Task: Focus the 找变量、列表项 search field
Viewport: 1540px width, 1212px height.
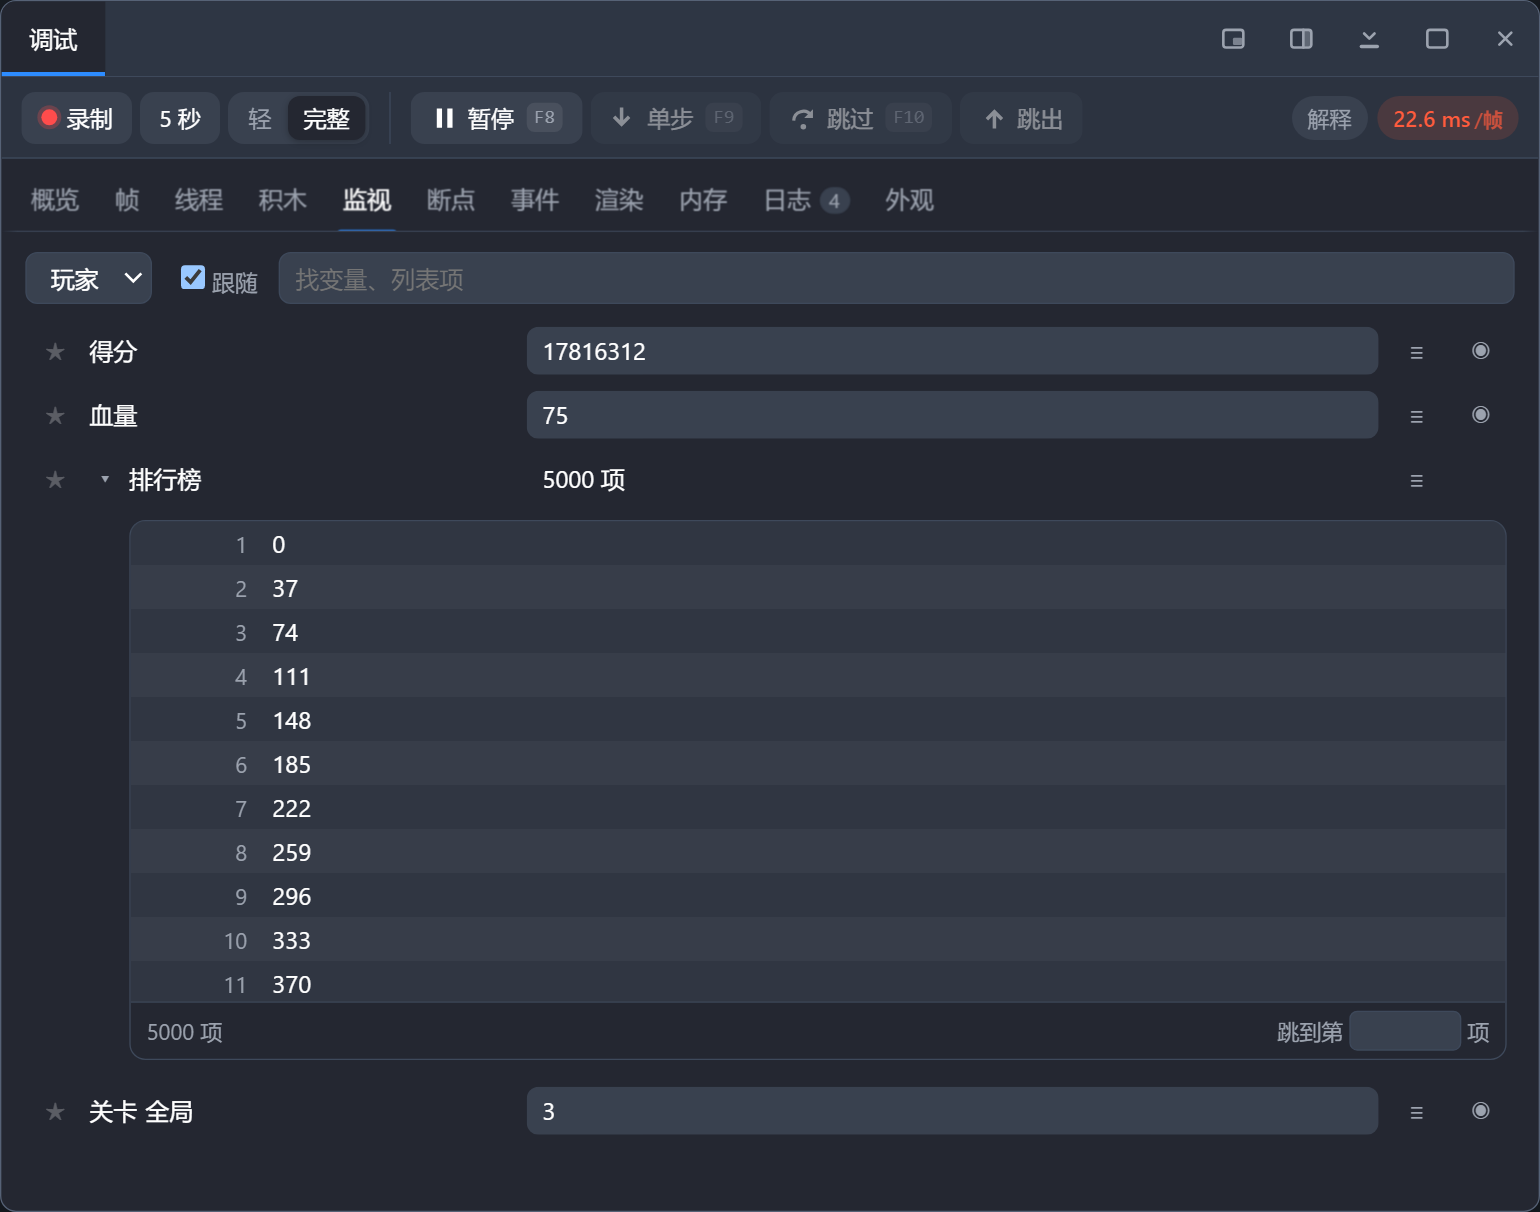Action: [896, 279]
